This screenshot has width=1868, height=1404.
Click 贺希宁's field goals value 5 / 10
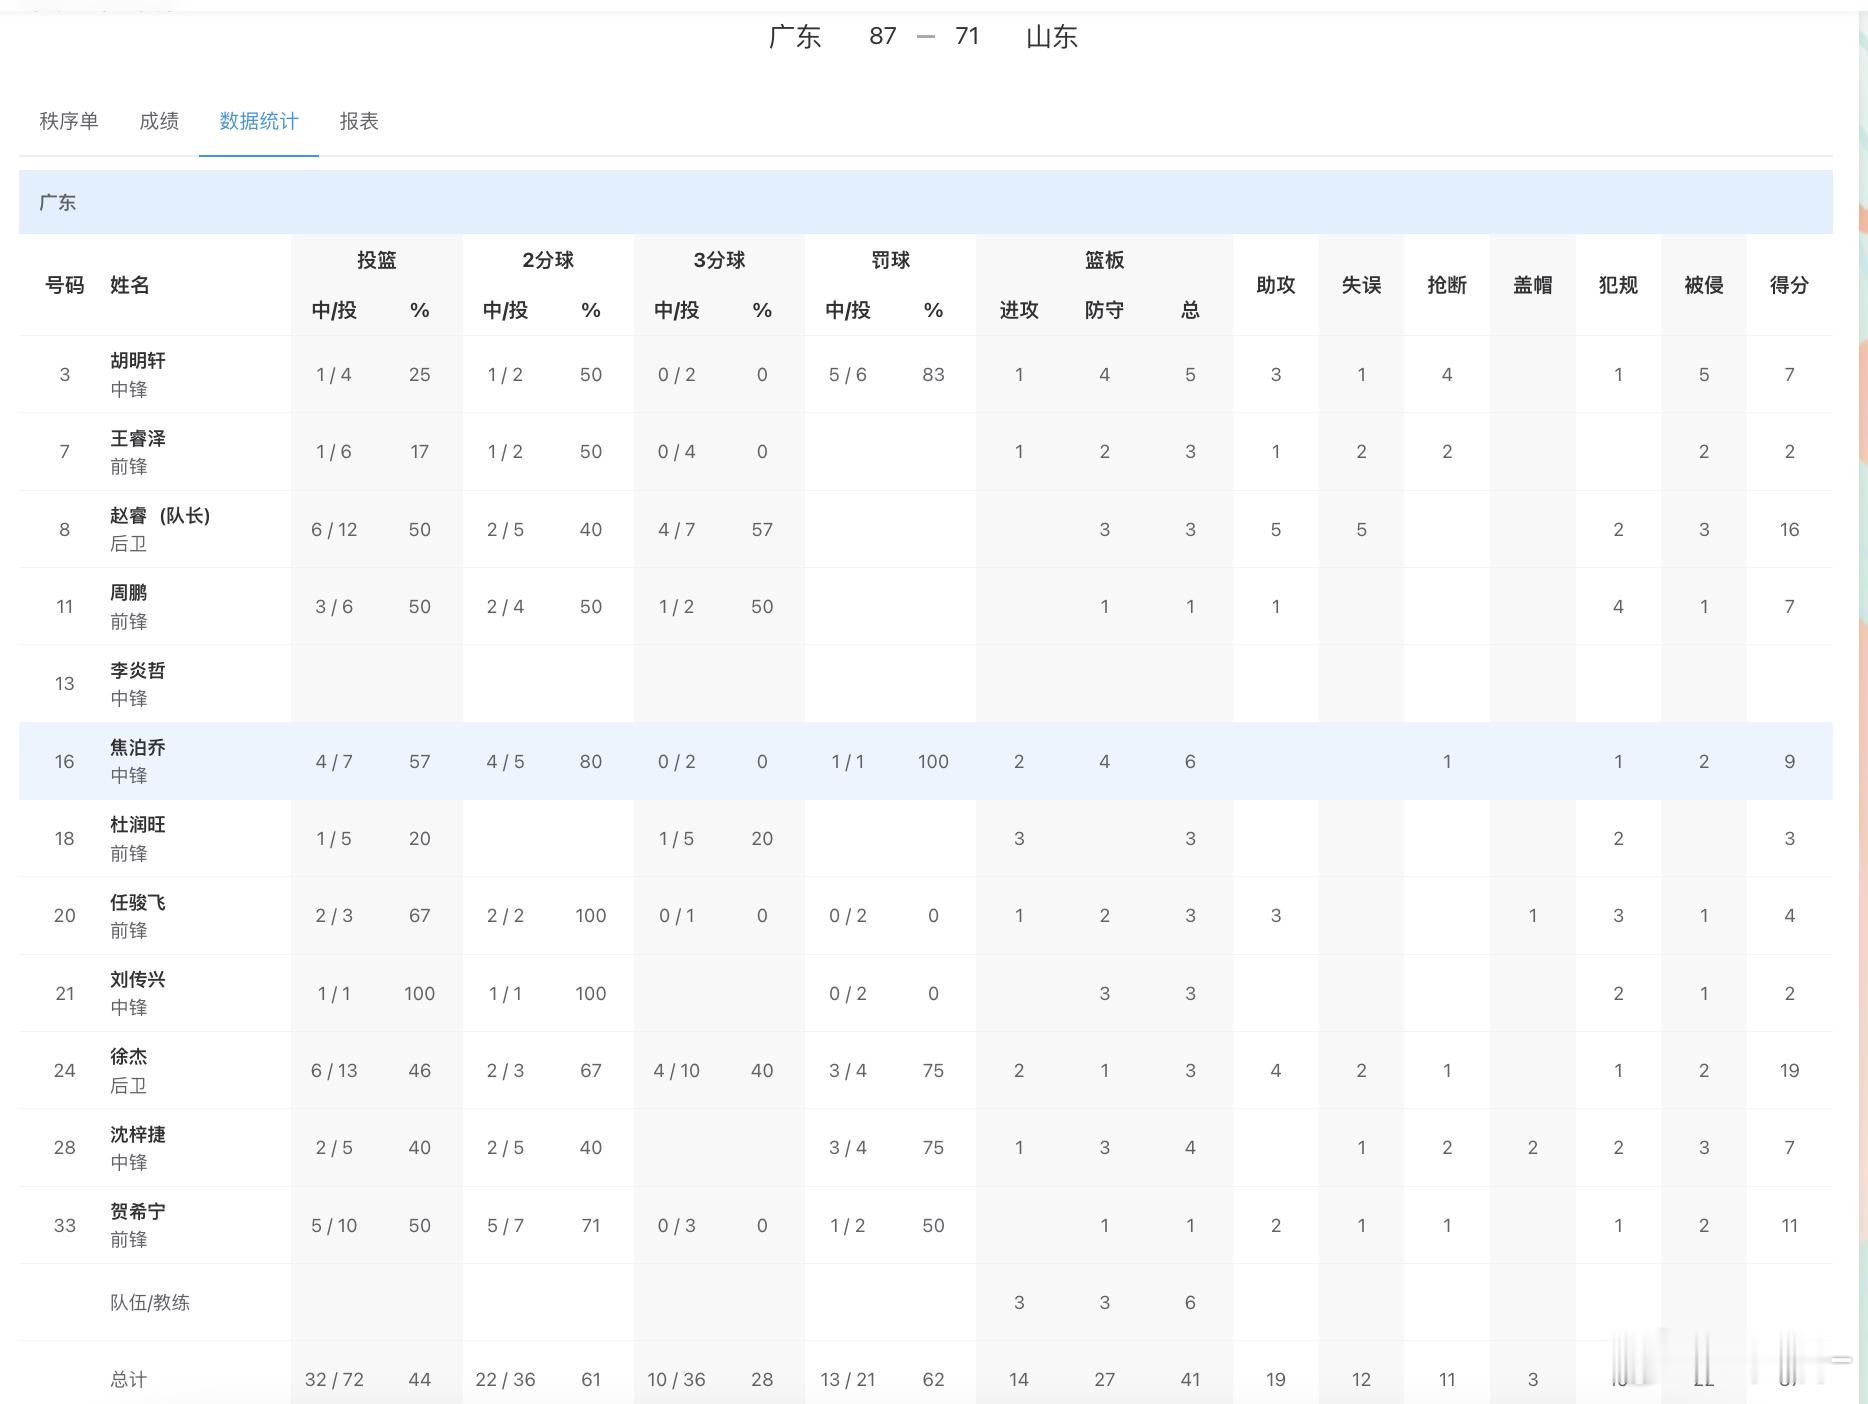tap(334, 1225)
